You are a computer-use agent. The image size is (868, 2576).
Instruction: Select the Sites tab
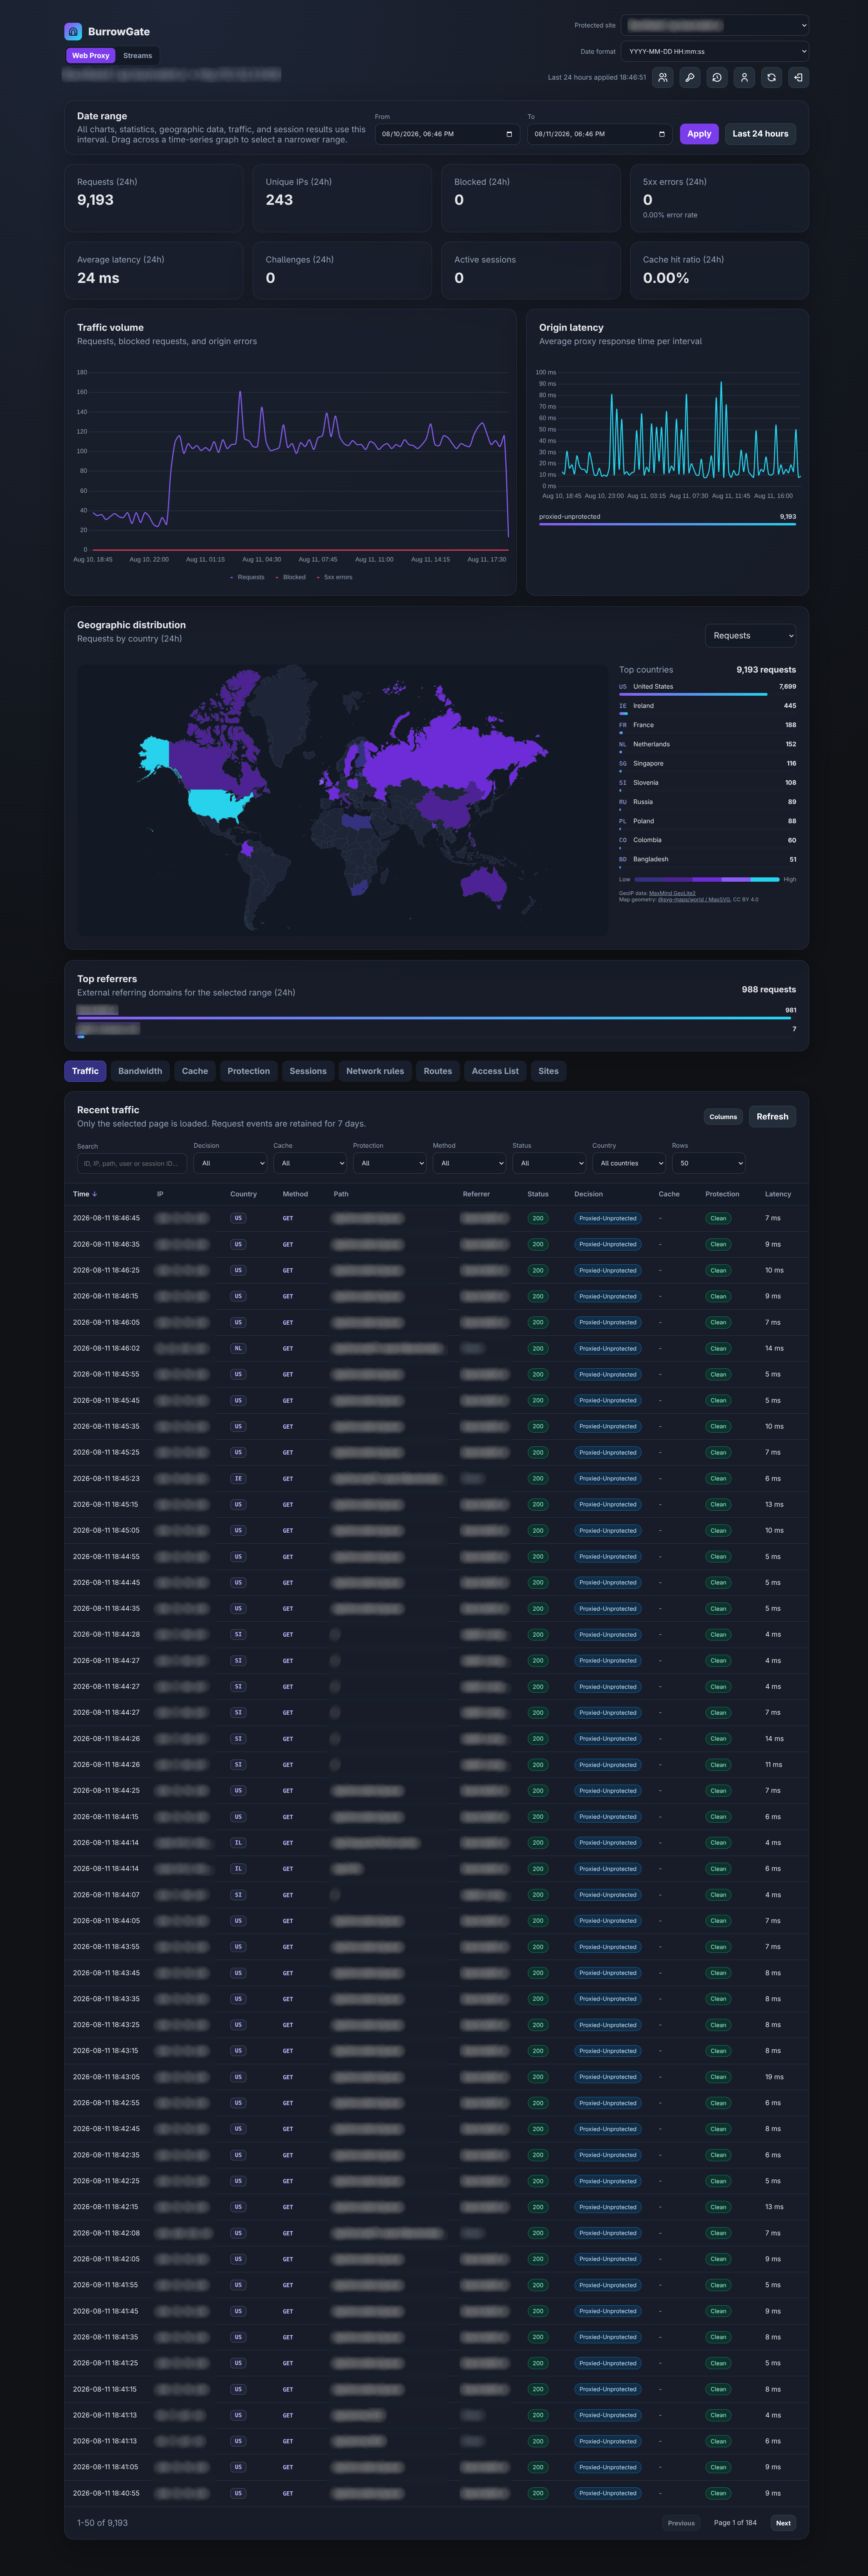point(549,1071)
